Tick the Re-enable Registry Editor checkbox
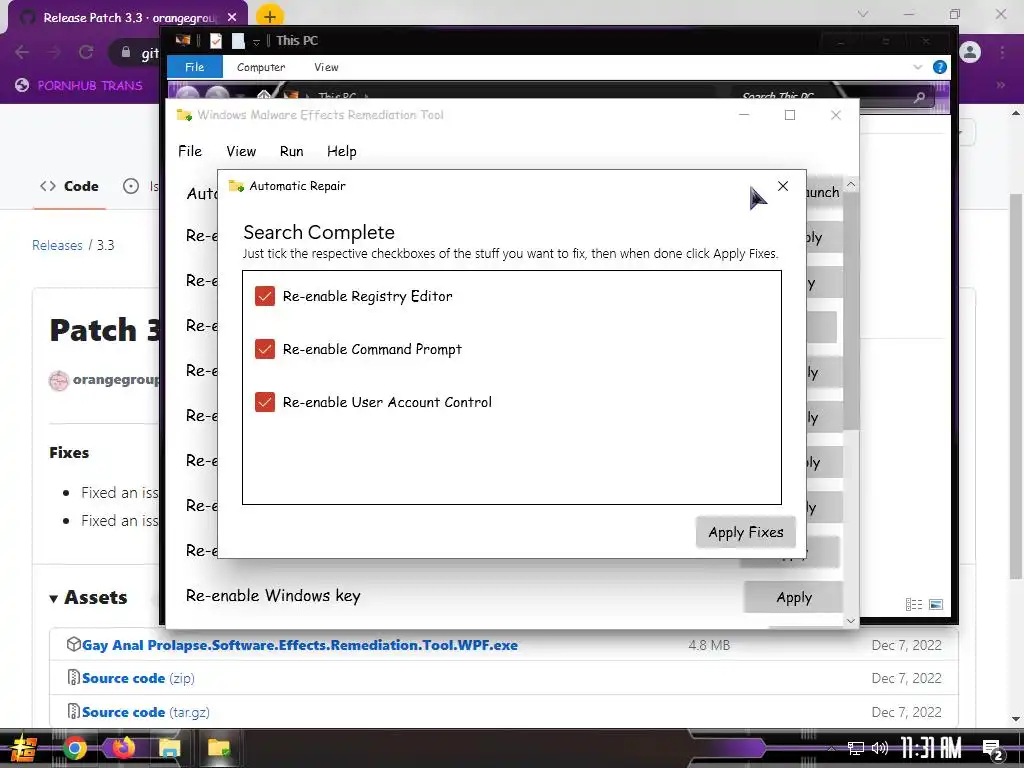The image size is (1024, 768). pyautogui.click(x=264, y=296)
